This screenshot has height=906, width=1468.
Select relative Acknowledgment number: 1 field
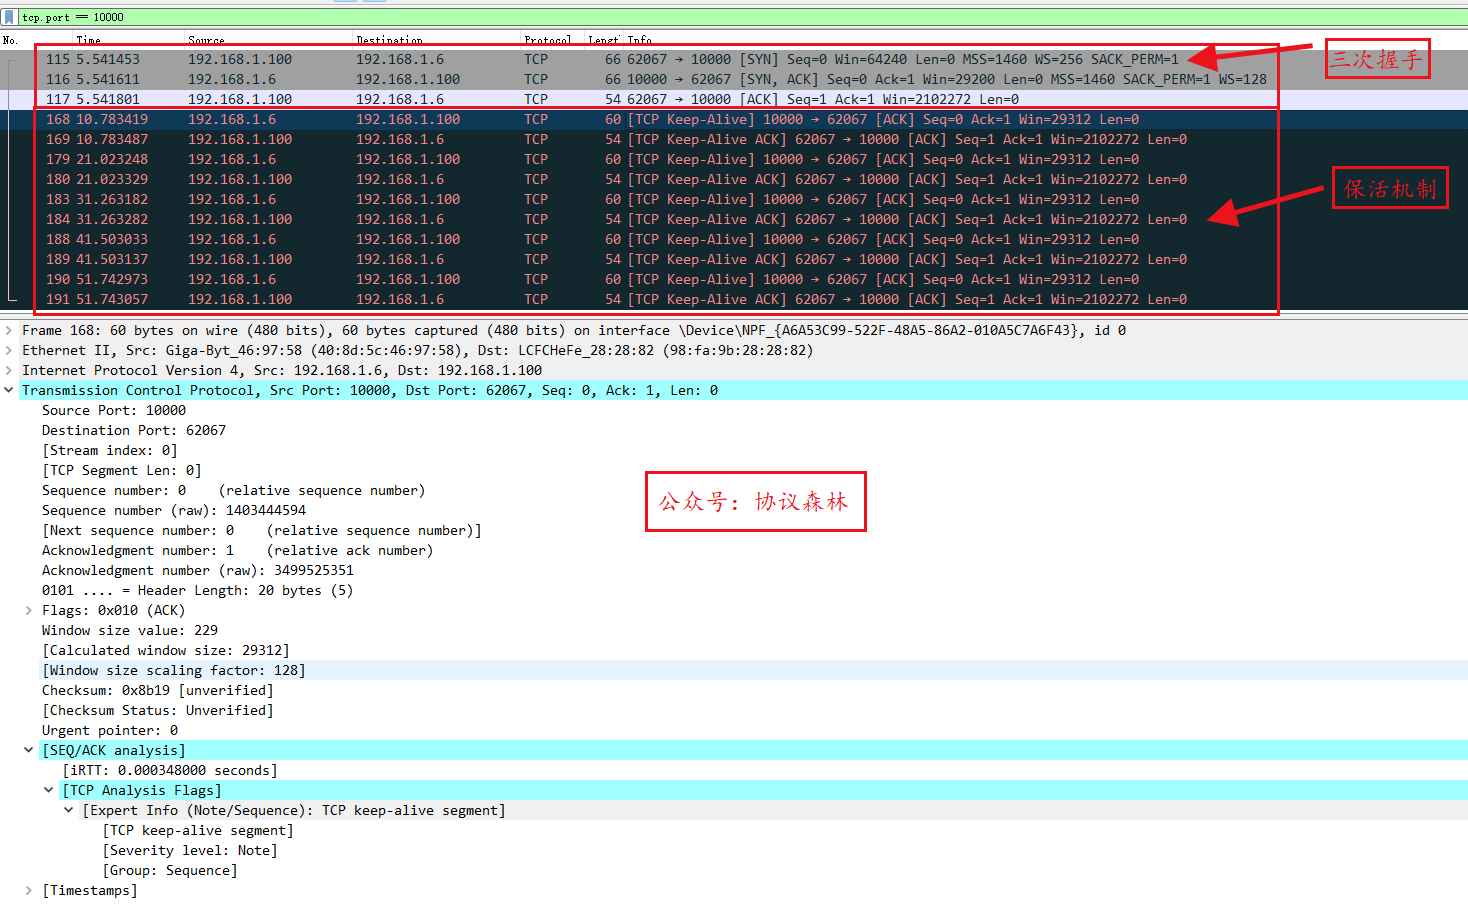[238, 550]
